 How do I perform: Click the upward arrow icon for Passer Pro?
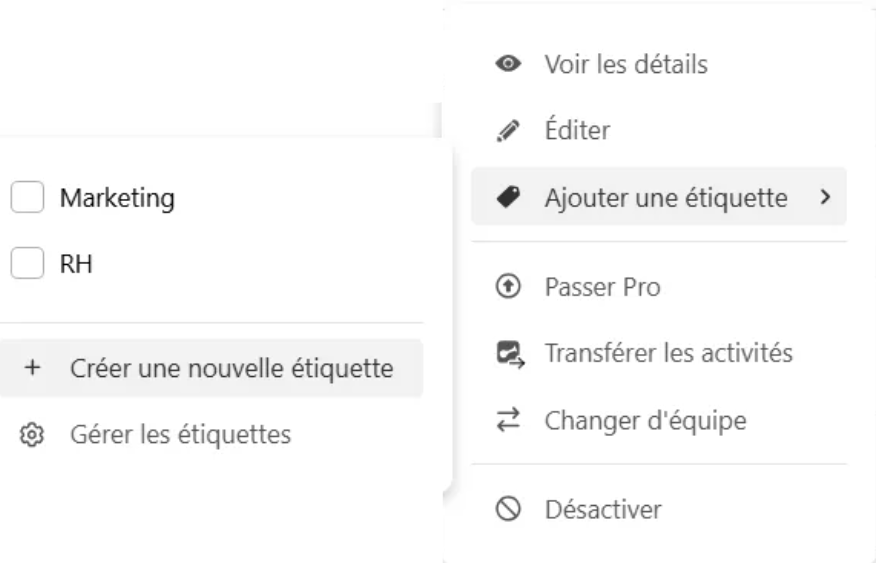(508, 288)
